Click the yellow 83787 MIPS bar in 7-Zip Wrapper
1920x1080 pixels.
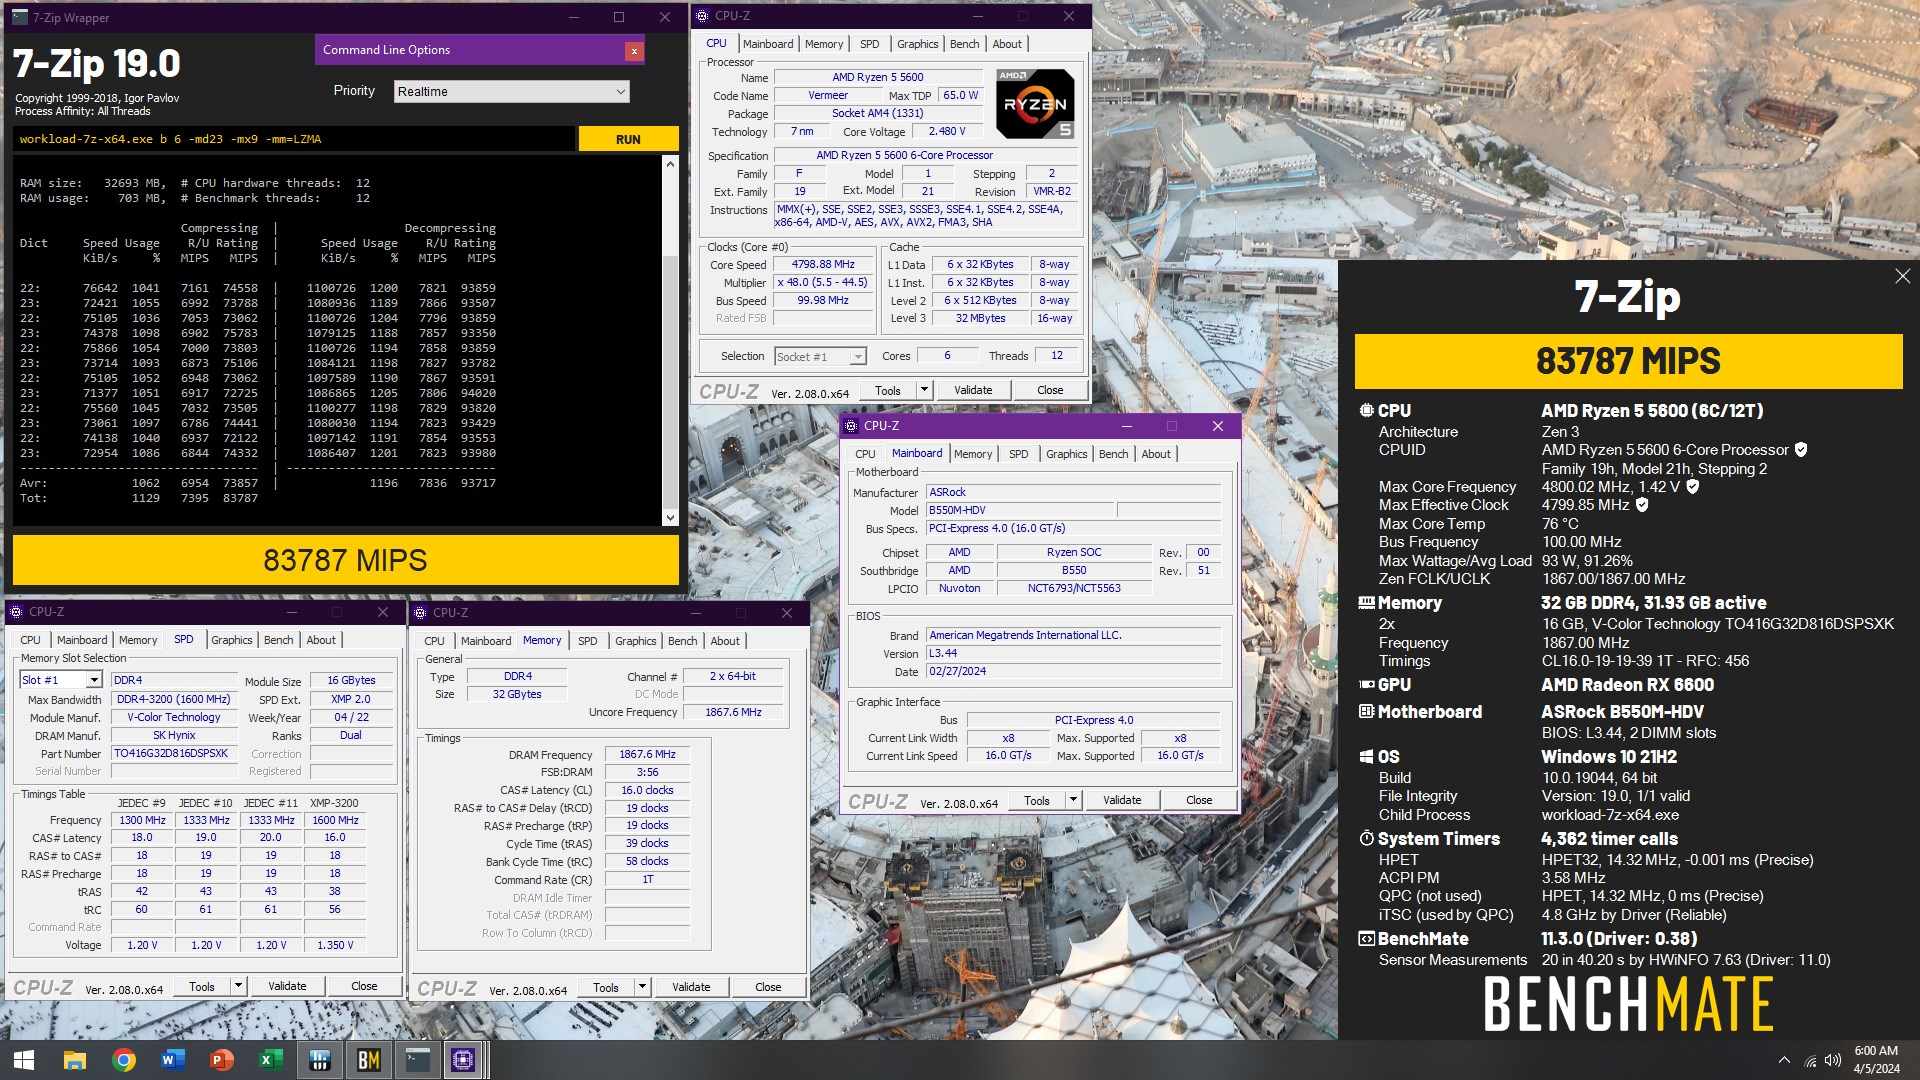tap(345, 560)
